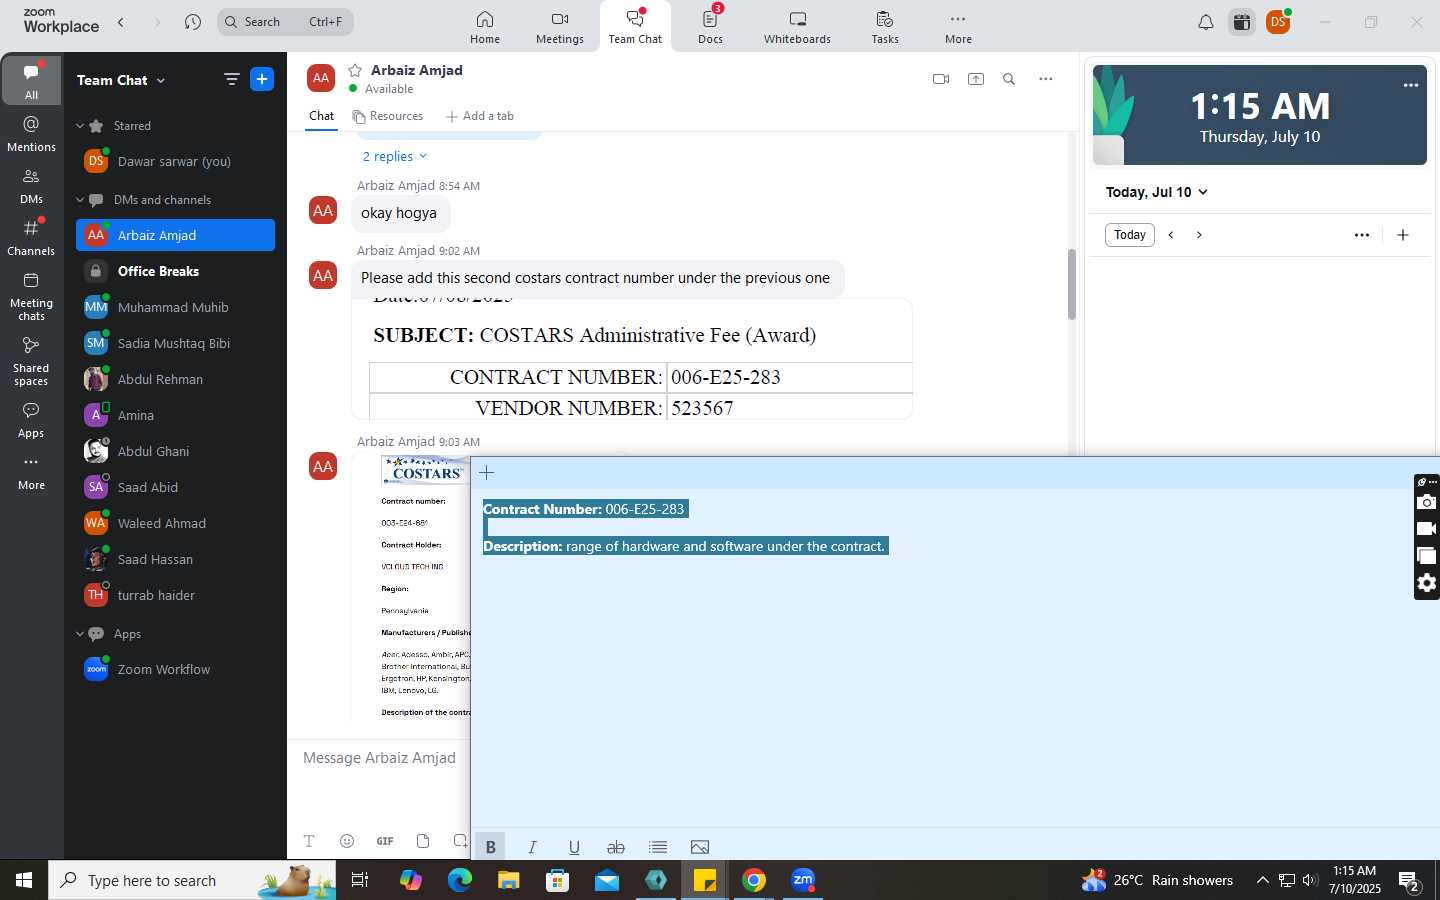This screenshot has width=1440, height=900.
Task: Open the More menu in top navigation
Action: tap(958, 27)
